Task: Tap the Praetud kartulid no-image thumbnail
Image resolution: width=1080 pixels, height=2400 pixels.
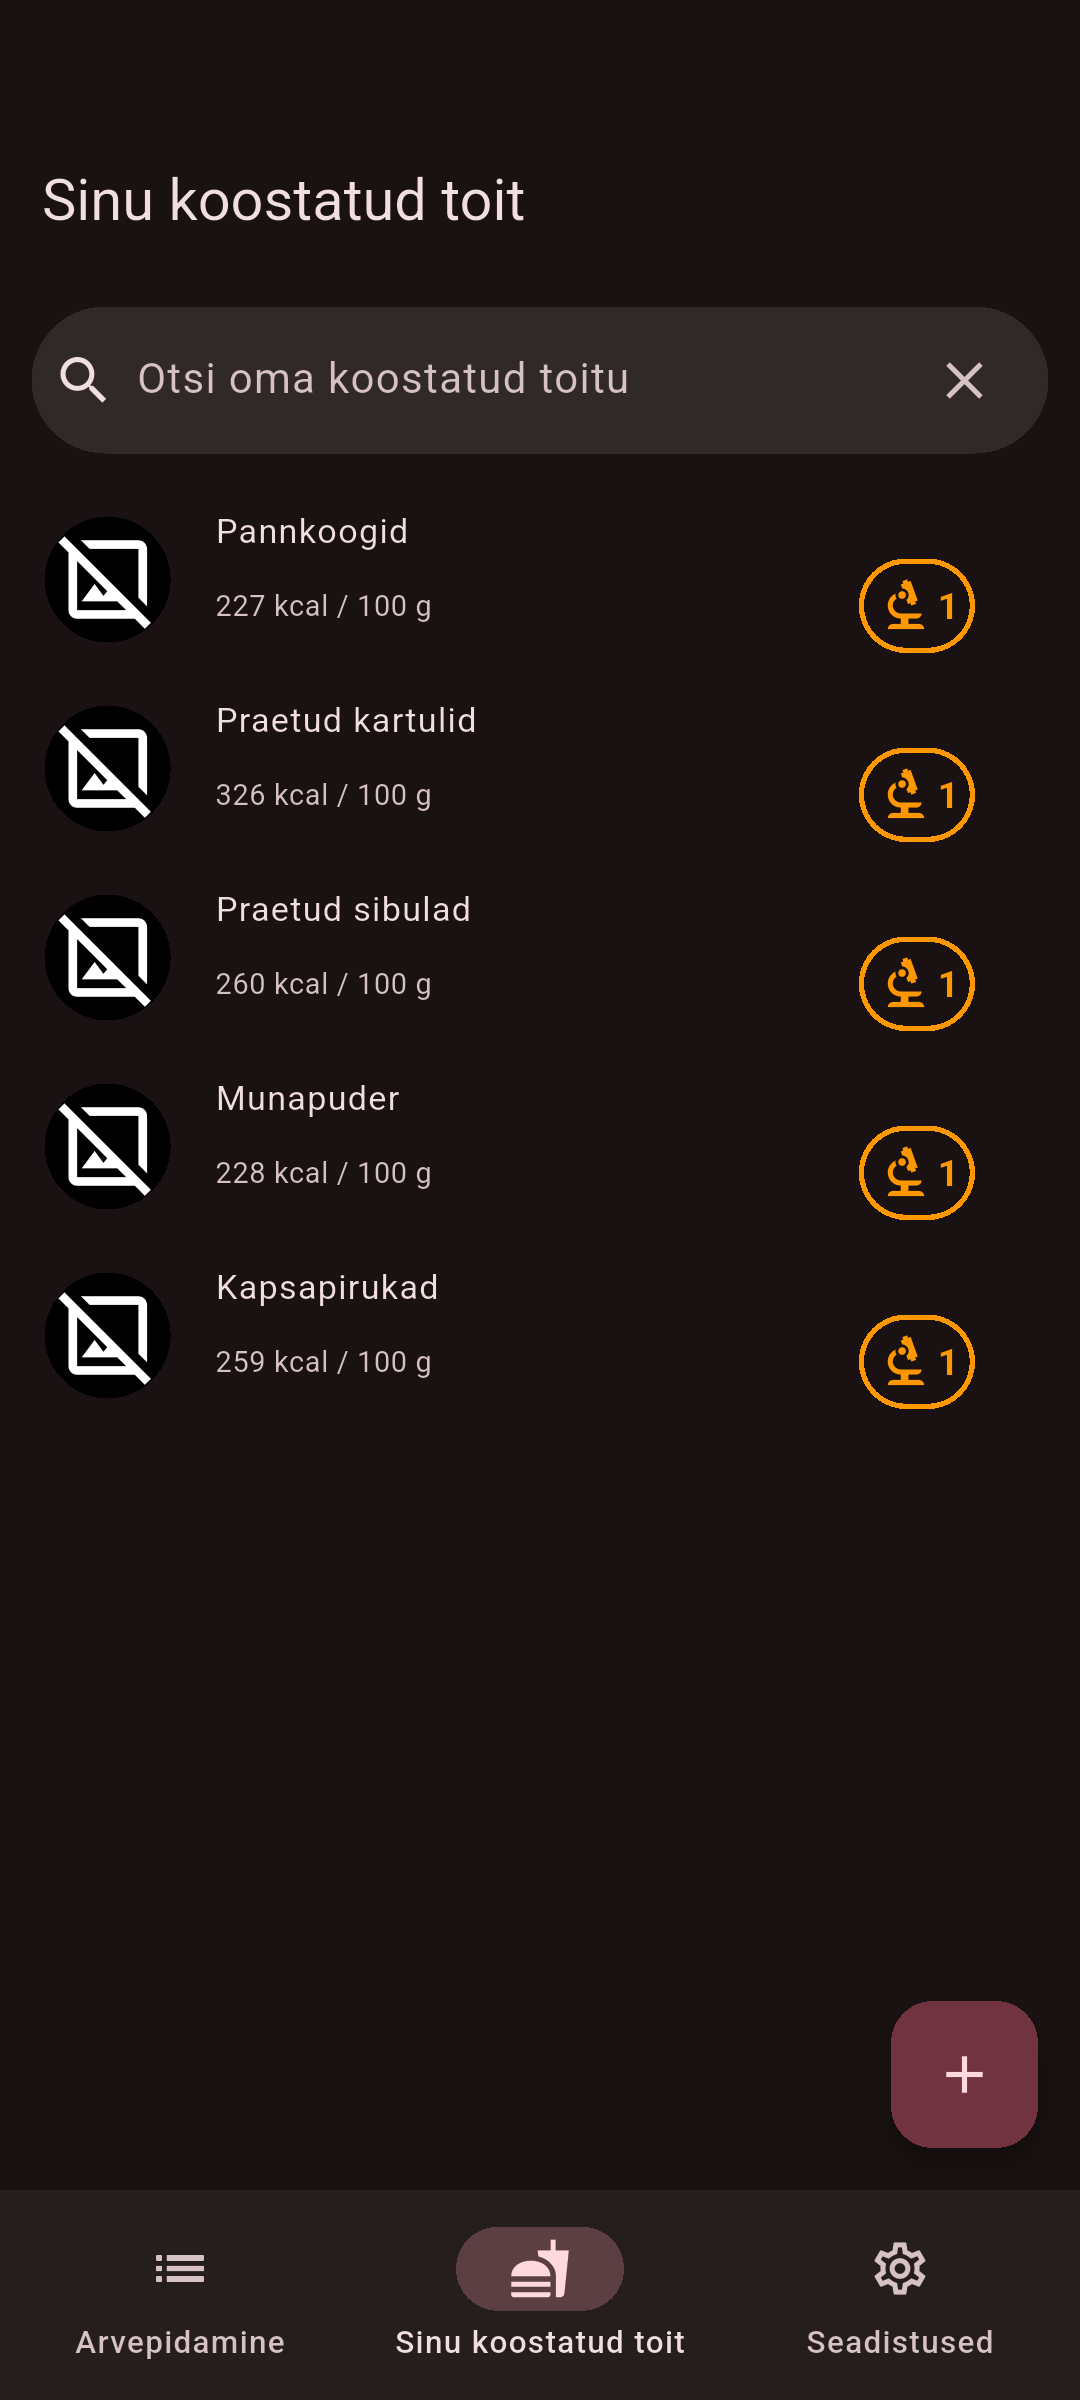Action: tap(108, 769)
